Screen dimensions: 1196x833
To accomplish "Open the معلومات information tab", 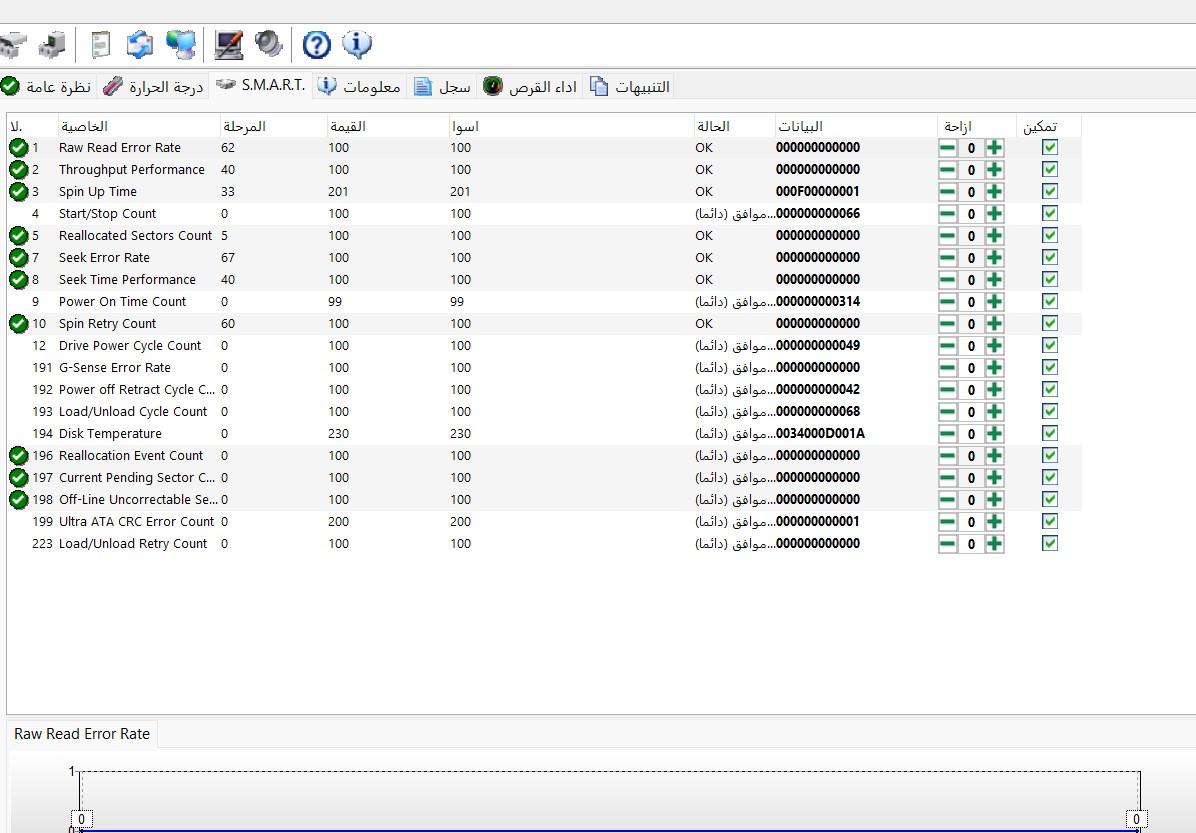I will [359, 86].
